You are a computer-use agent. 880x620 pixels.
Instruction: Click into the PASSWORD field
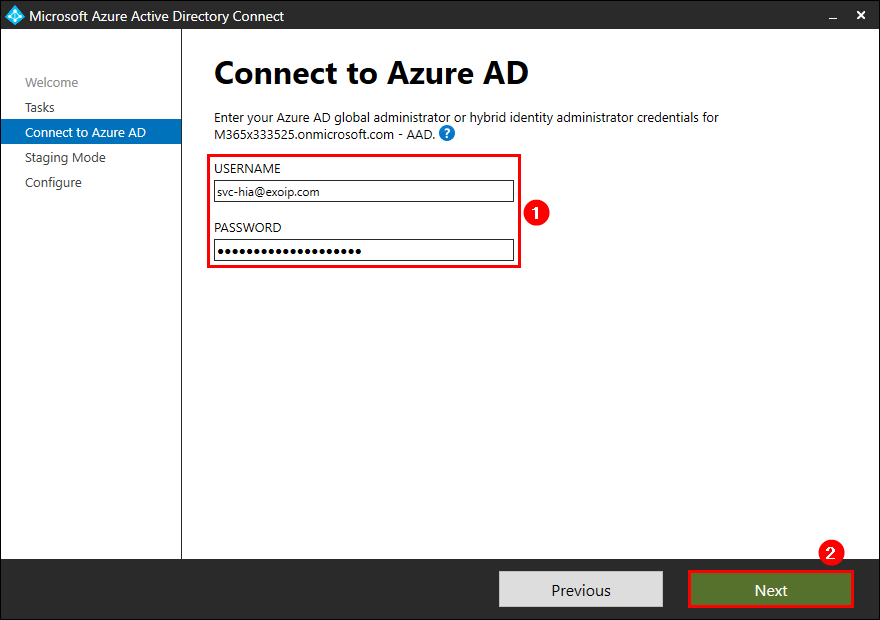pos(364,250)
